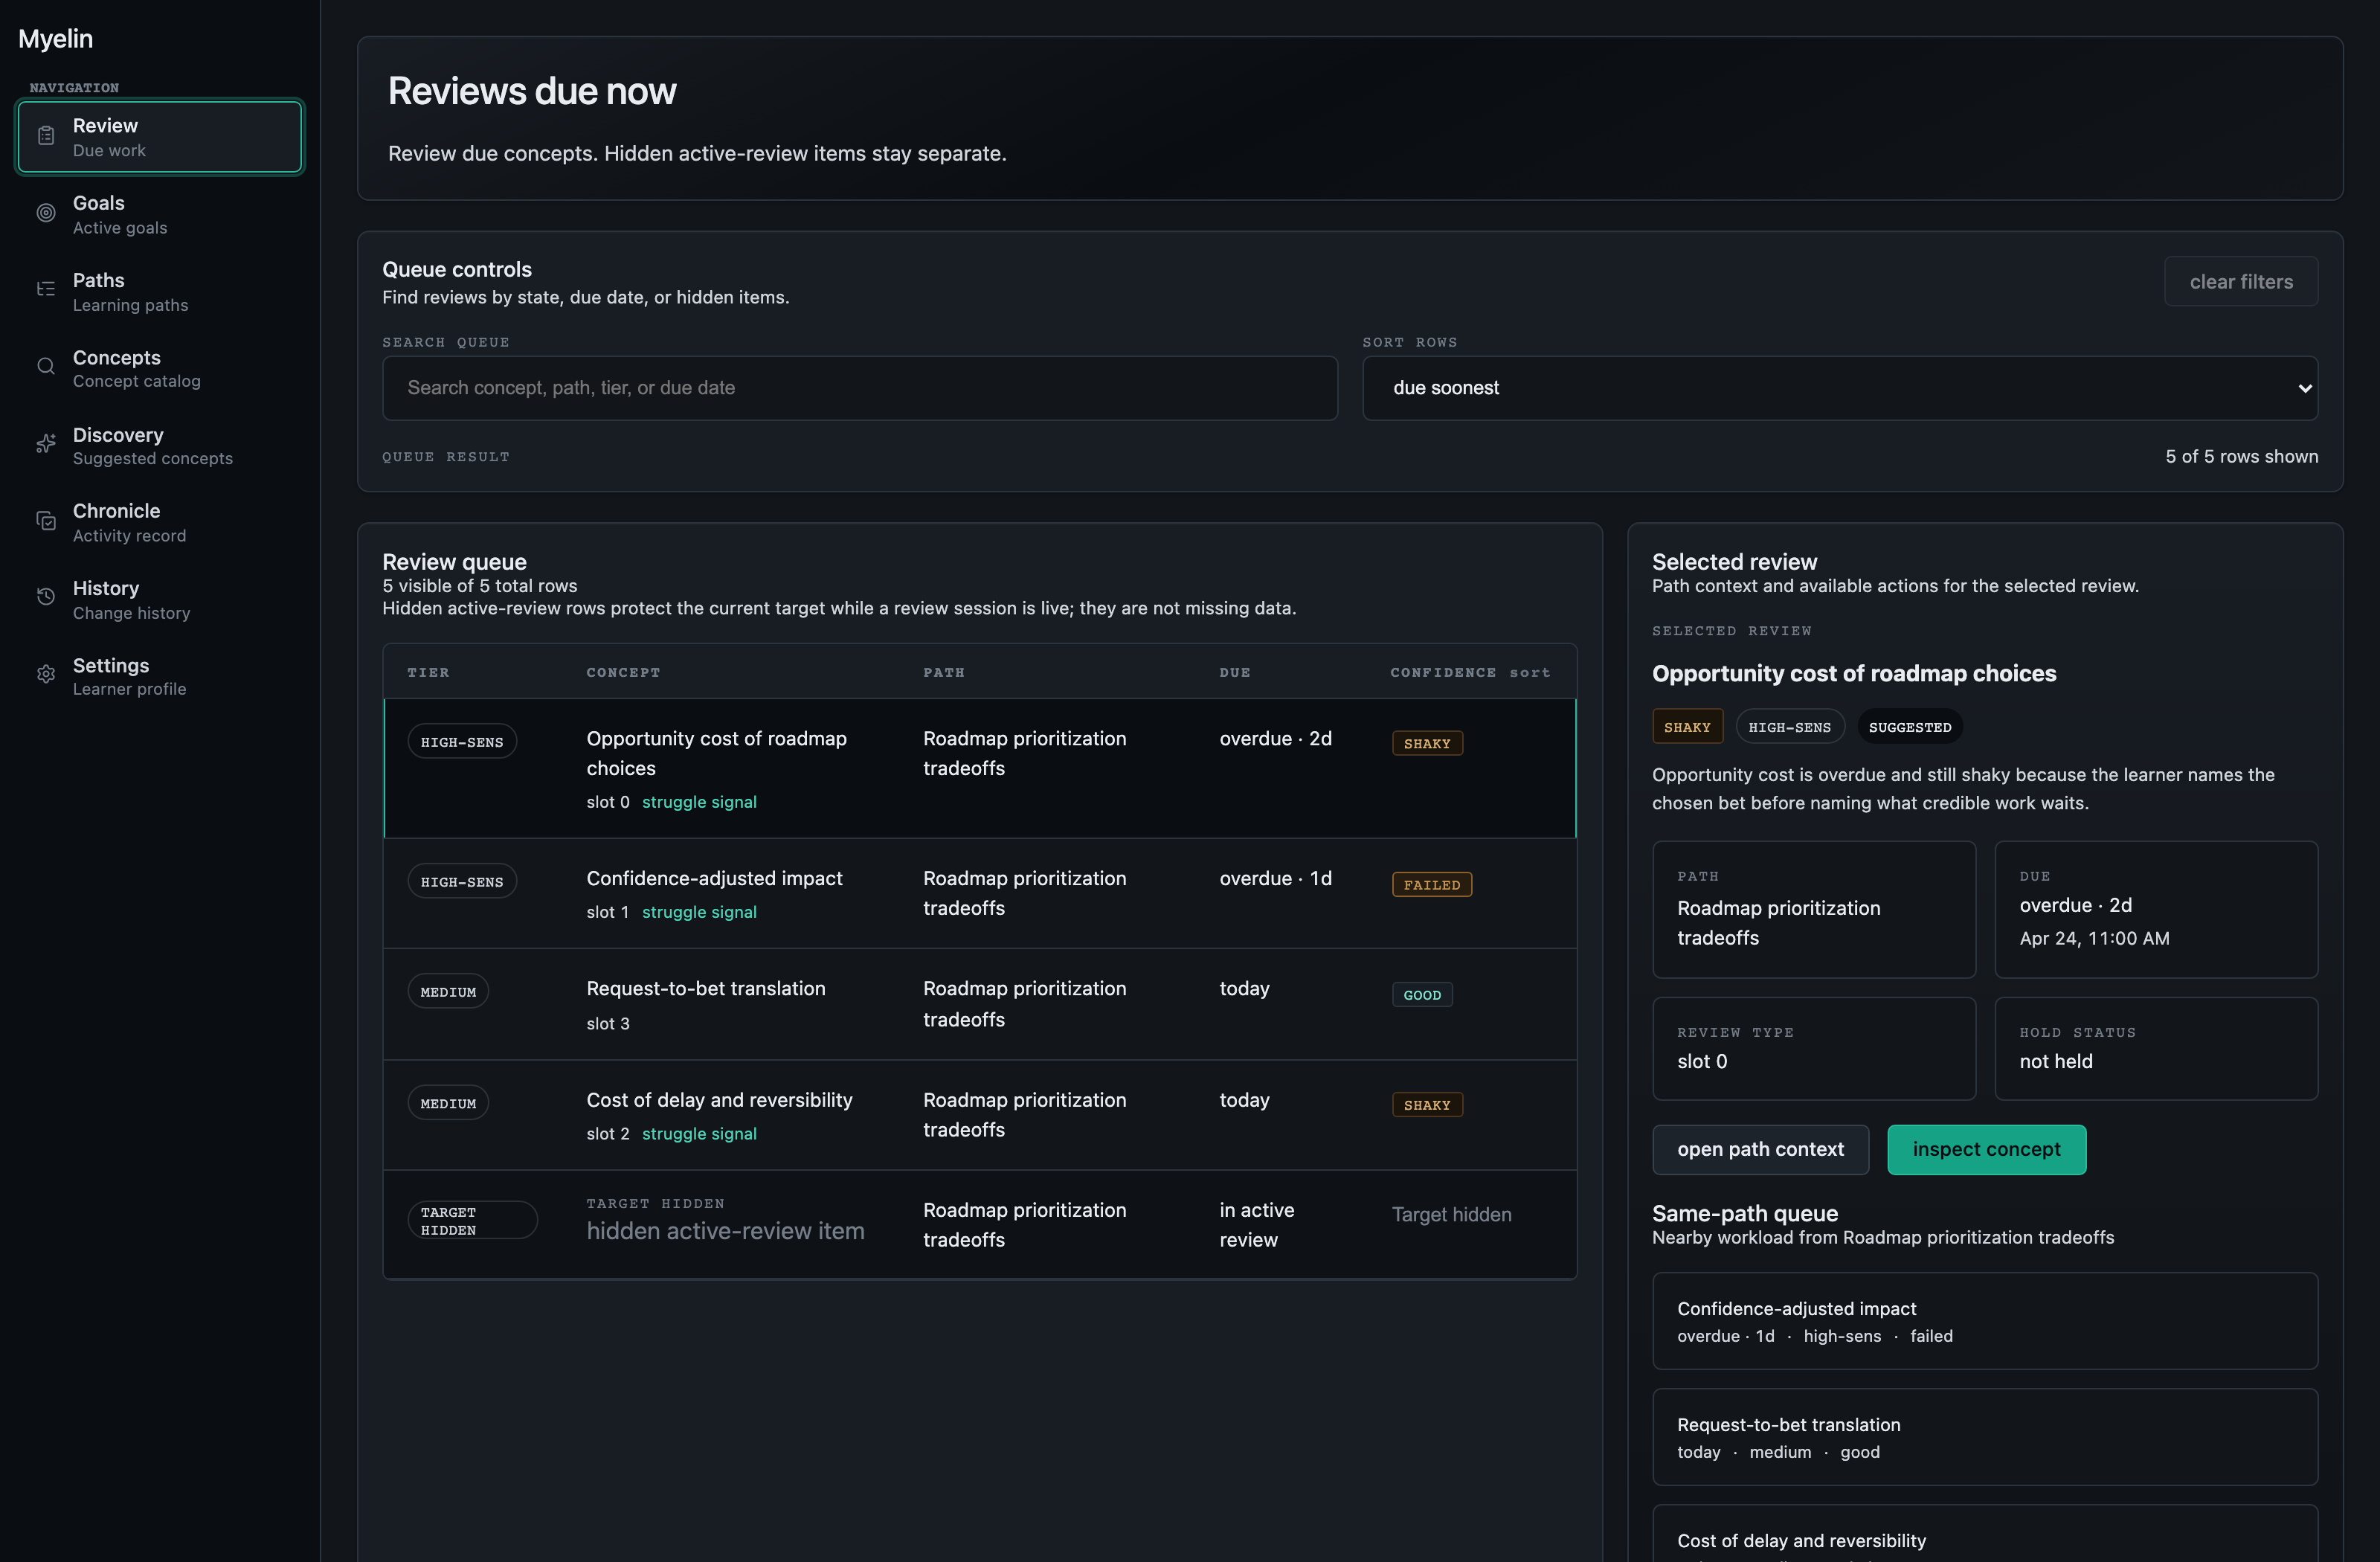Click the Review clipboard icon in sidebar
Image resolution: width=2380 pixels, height=1562 pixels.
pos(46,136)
